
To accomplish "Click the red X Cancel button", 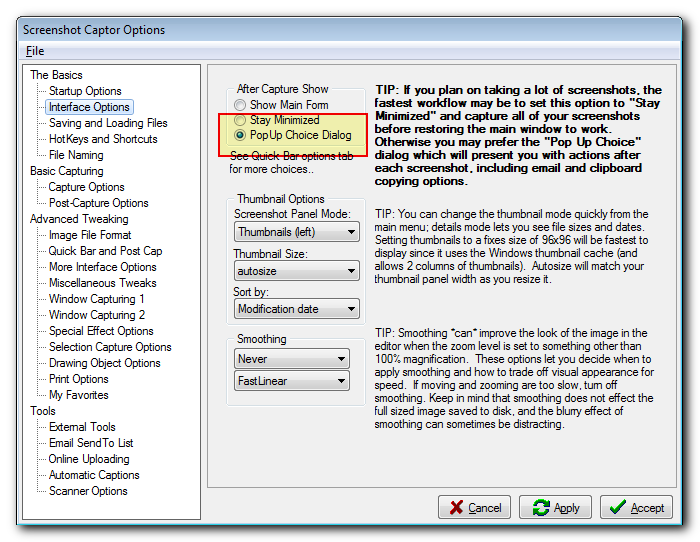I will click(x=475, y=508).
